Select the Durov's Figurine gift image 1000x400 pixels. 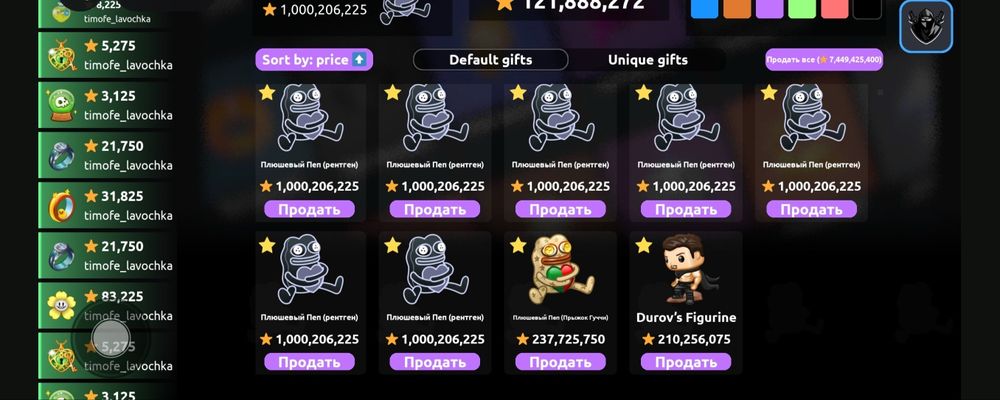686,269
